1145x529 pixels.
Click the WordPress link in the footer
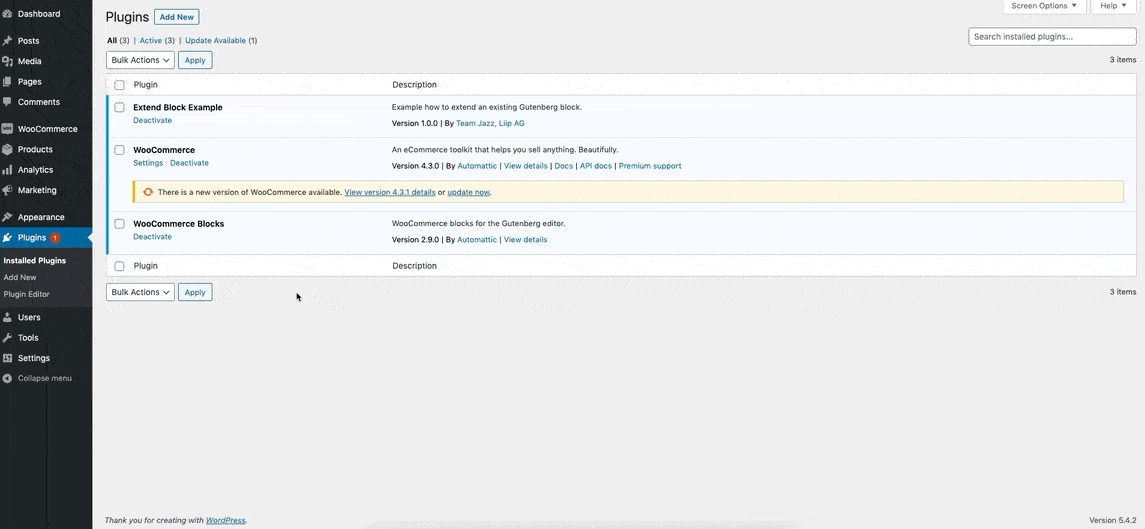point(226,520)
